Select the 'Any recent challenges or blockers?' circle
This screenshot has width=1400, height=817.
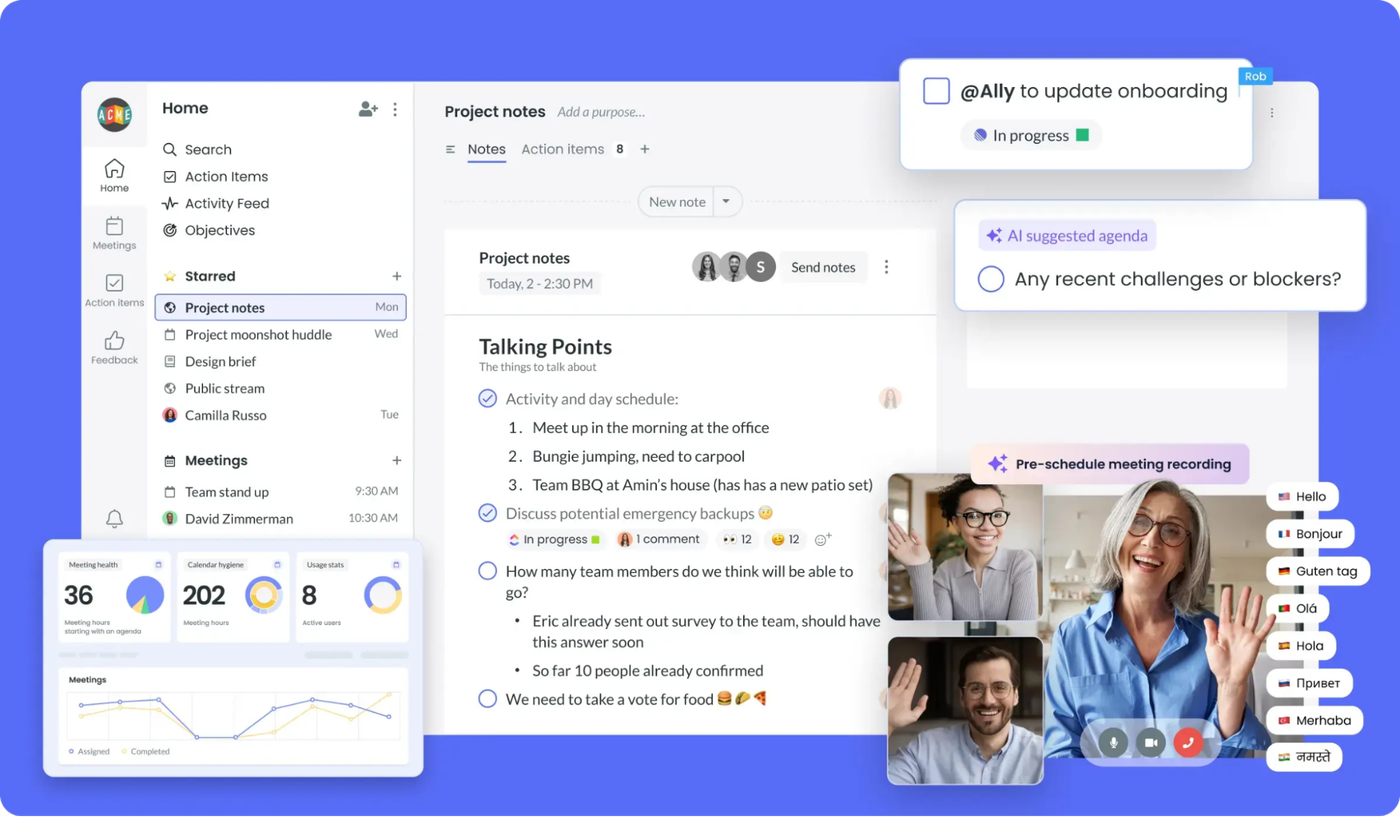point(990,279)
